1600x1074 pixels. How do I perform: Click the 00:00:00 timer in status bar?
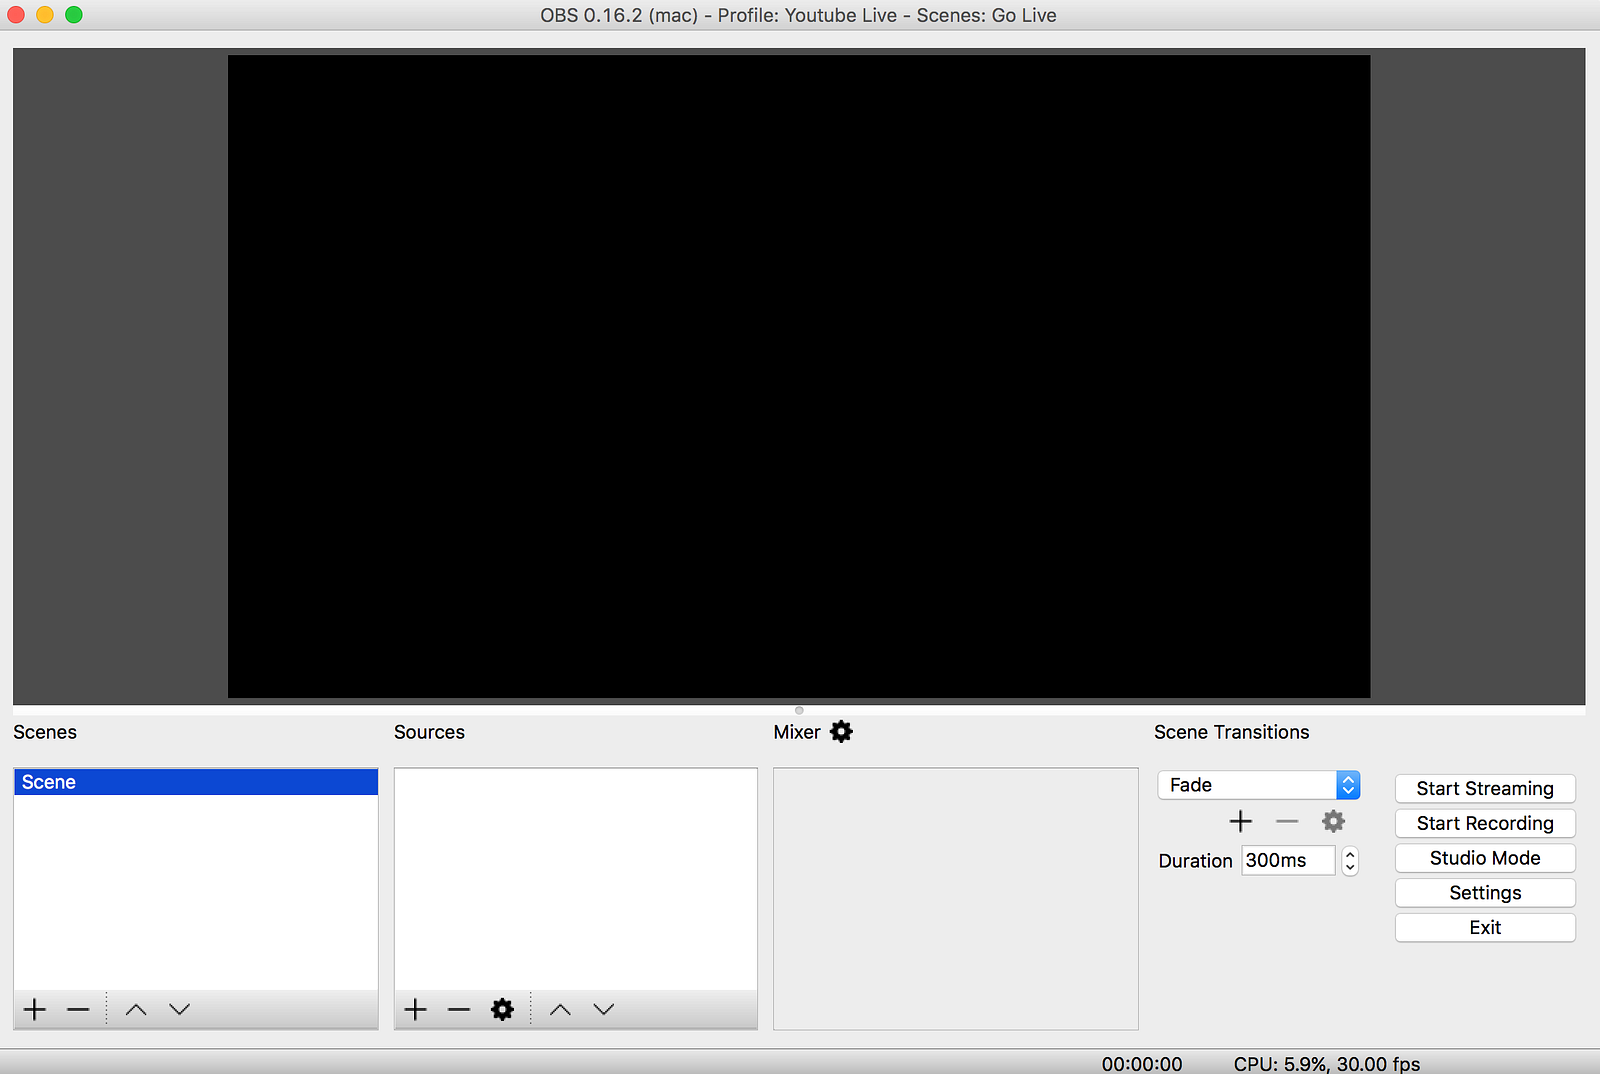point(1142,1064)
